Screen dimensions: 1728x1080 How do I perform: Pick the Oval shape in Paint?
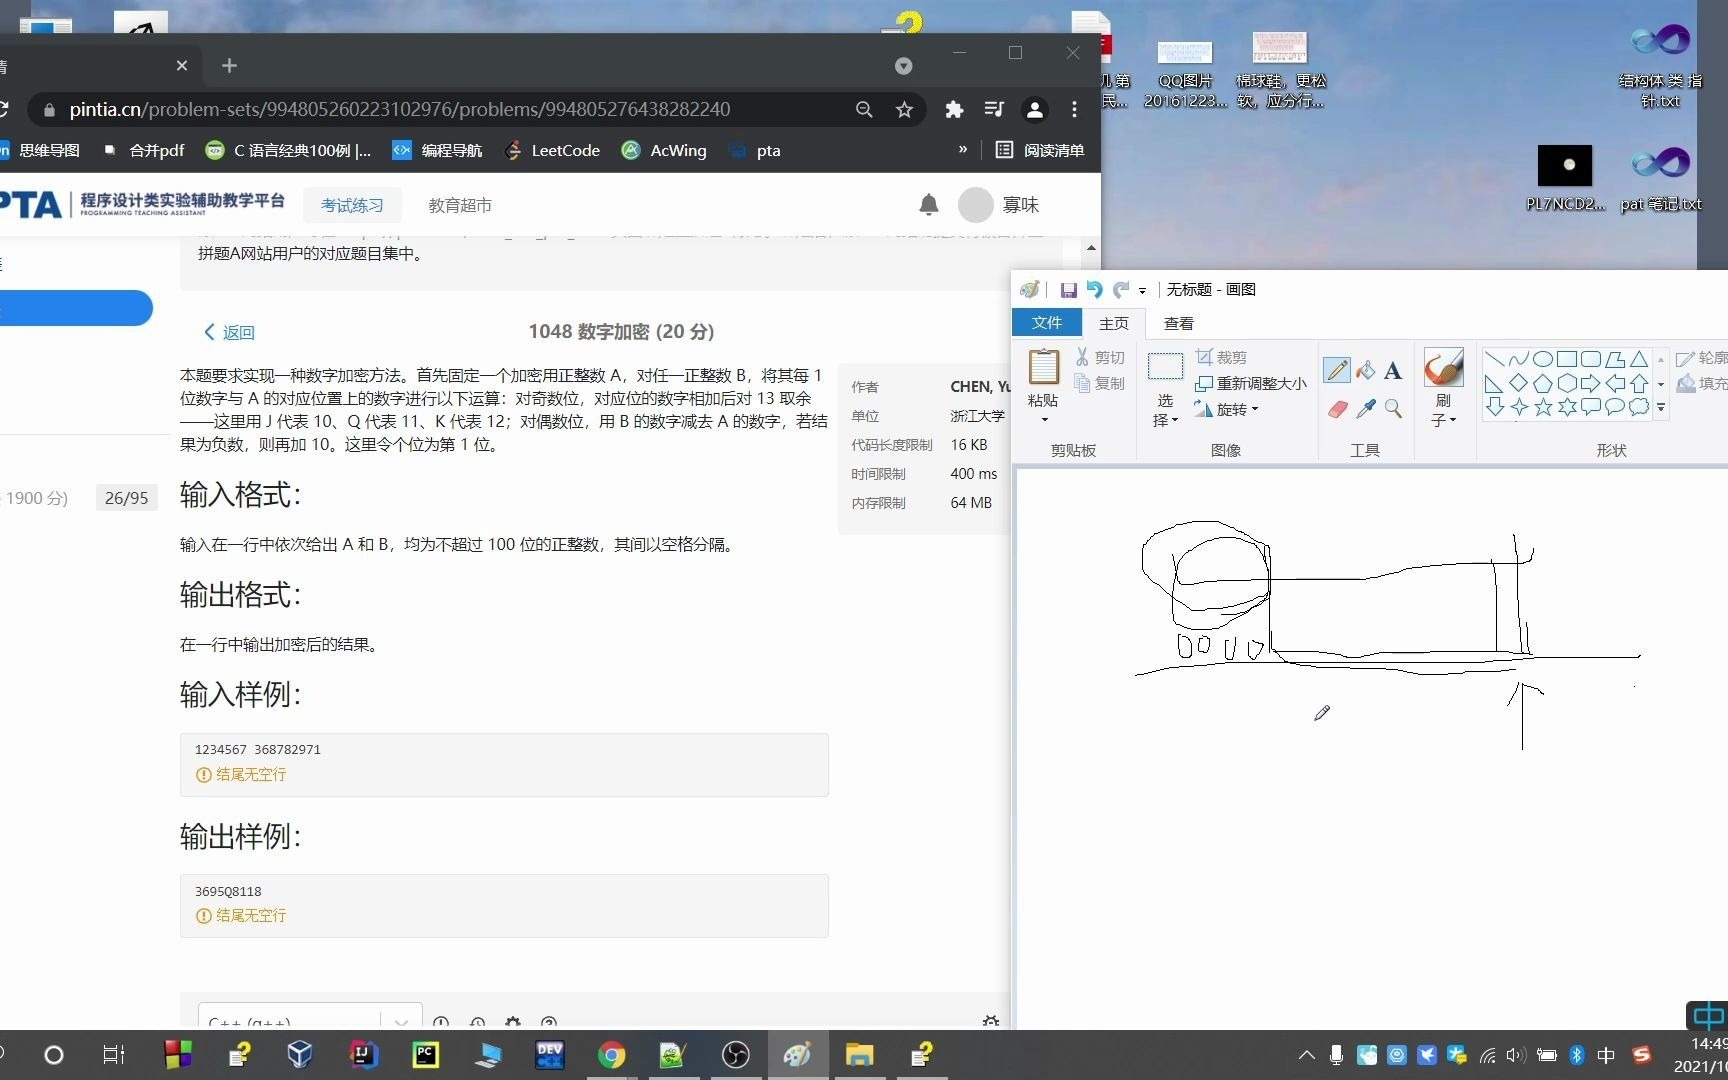pos(1543,359)
